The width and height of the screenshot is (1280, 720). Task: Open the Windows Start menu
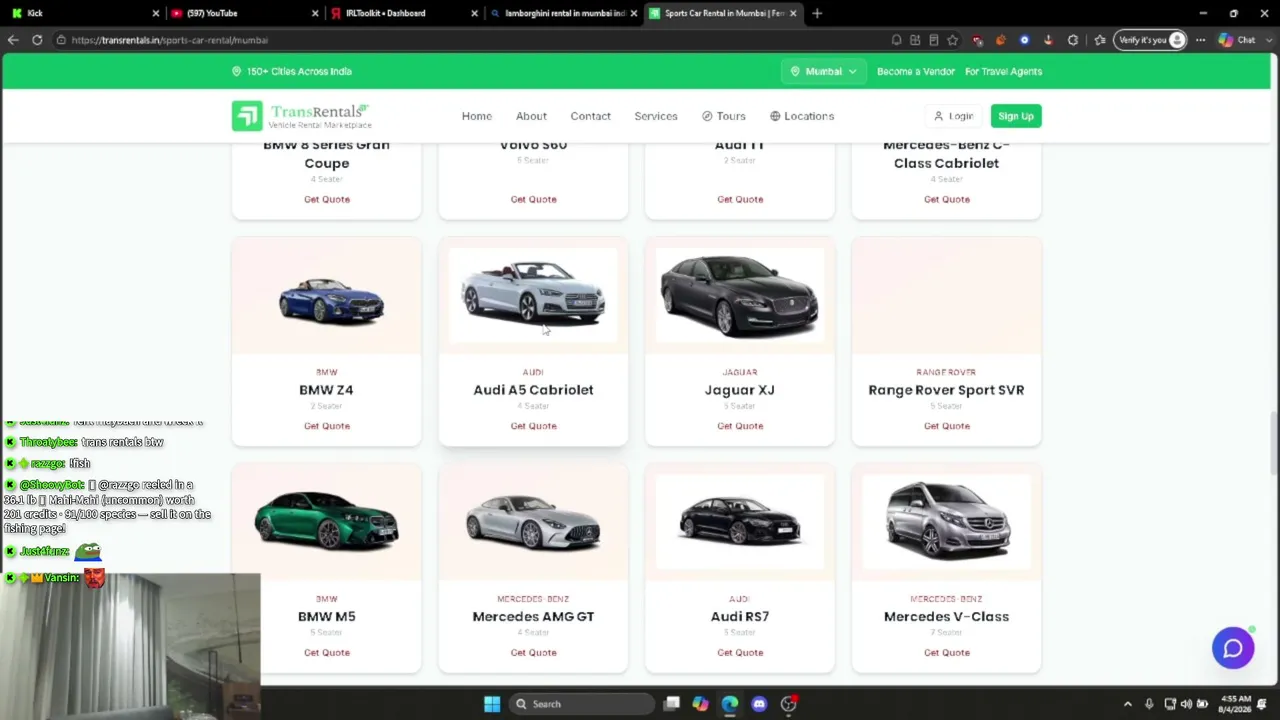click(x=492, y=704)
